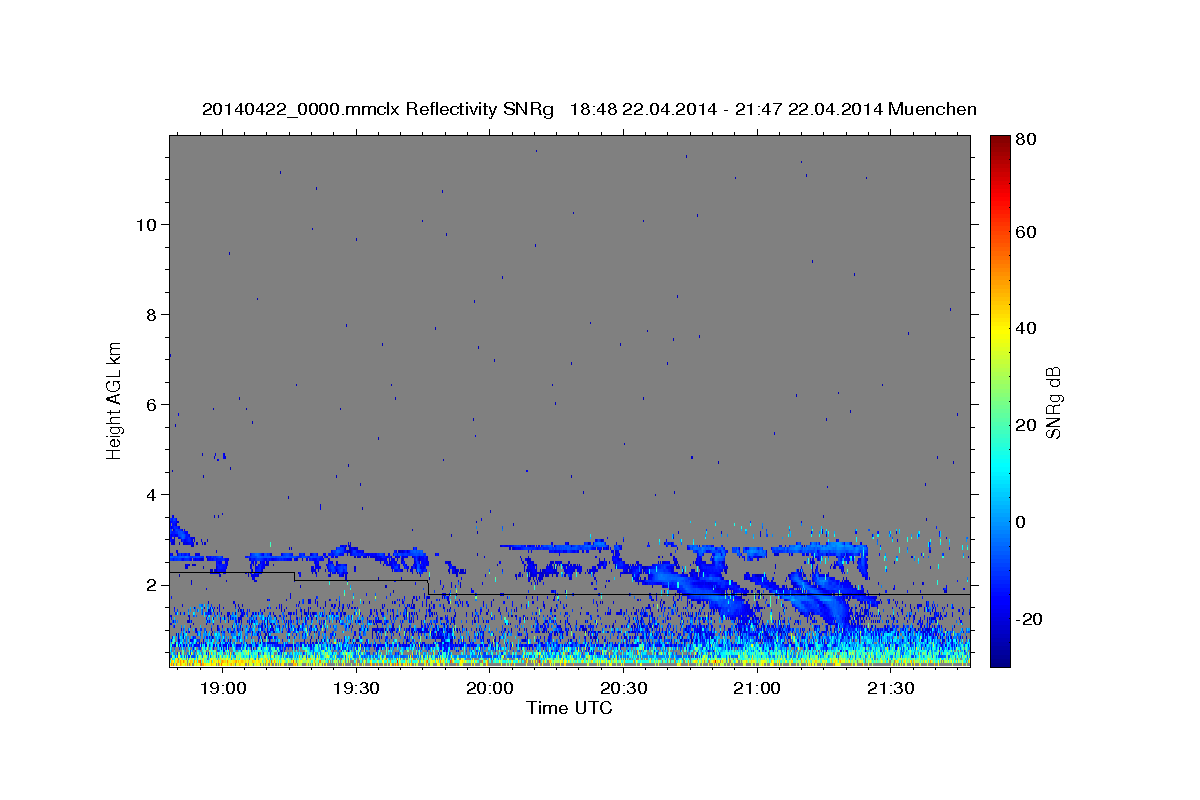Screen dimensions: 1200x800
Task: Click the colorbar value 60
Action: click(x=1026, y=232)
